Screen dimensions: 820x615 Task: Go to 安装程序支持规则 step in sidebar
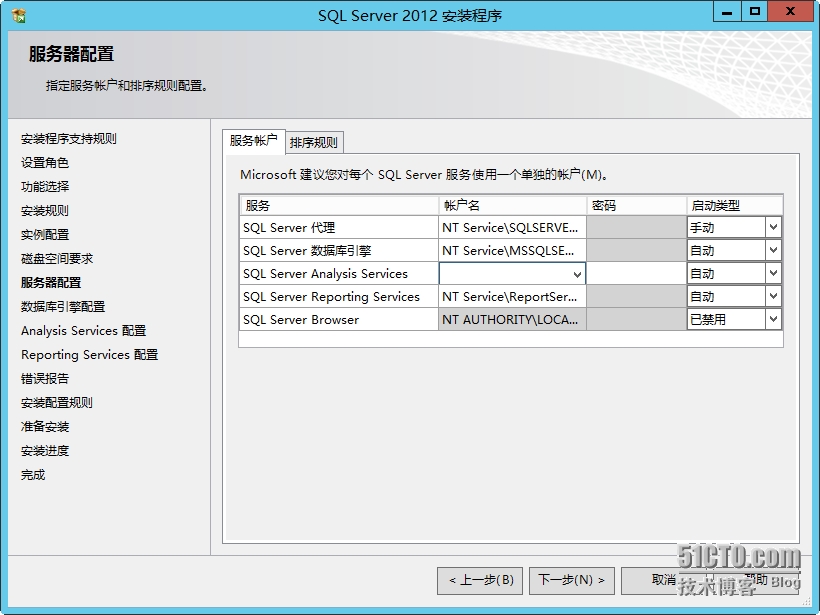click(69, 139)
